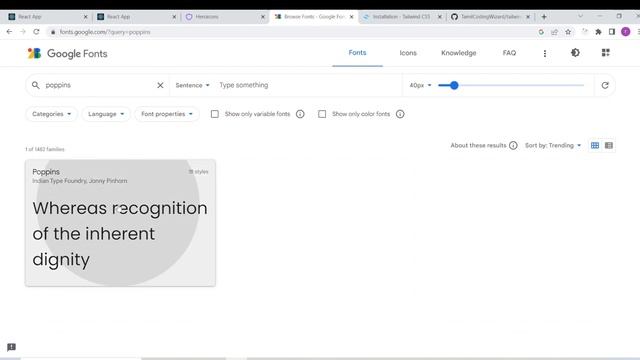640x360 pixels.
Task: Toggle dark theme icon
Action: click(575, 53)
